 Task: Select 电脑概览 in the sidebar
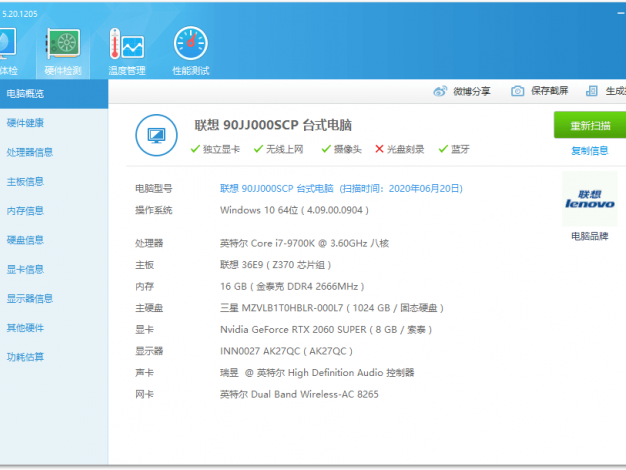(x=54, y=94)
